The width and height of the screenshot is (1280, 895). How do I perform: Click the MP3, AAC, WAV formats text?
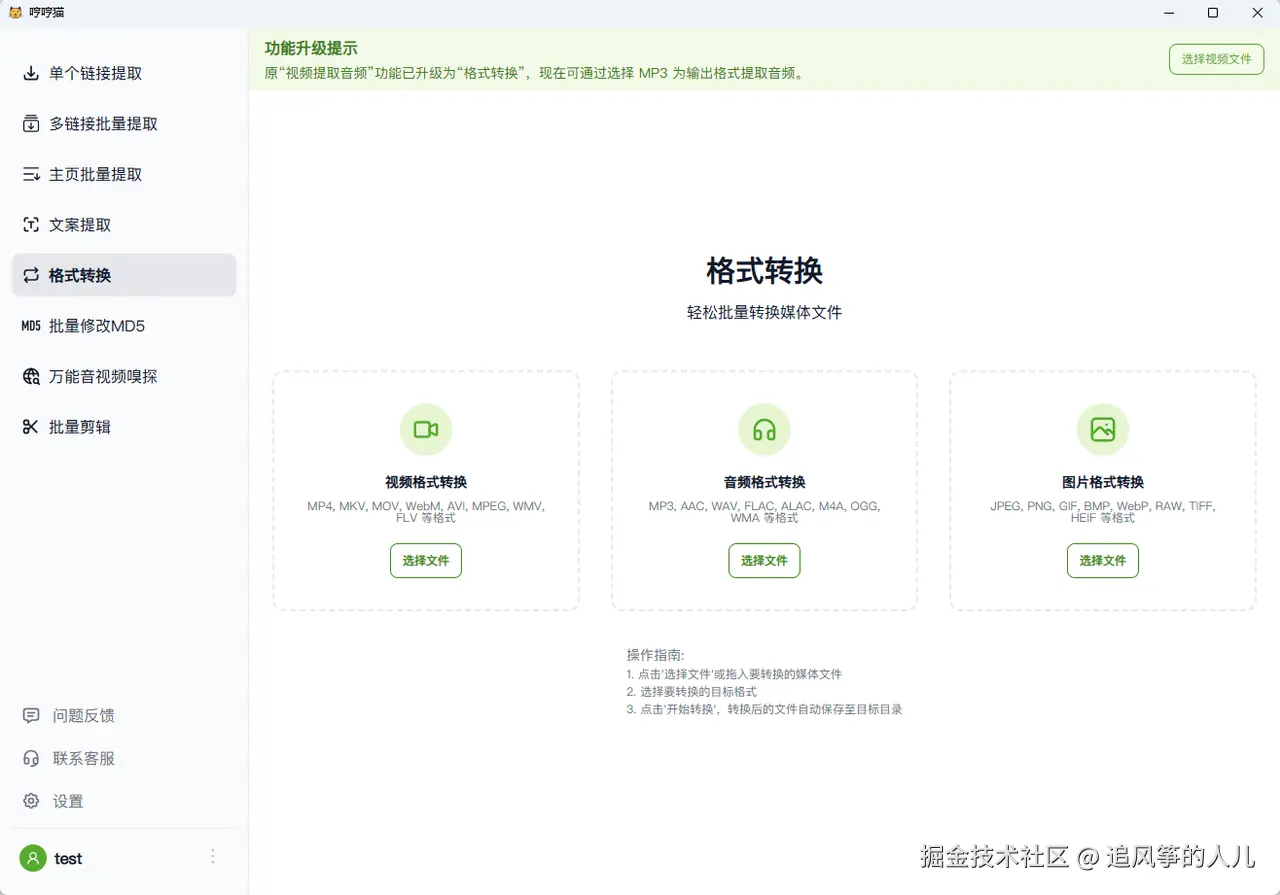pyautogui.click(x=764, y=512)
